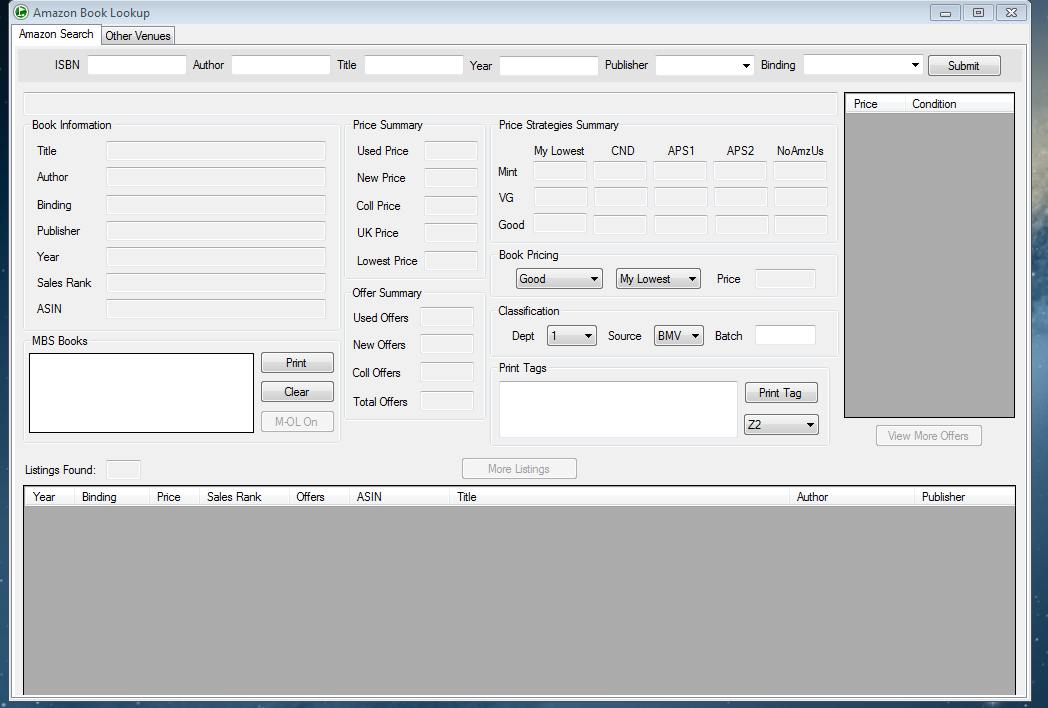Click the Year search field
This screenshot has height=708, width=1048.
tap(548, 65)
